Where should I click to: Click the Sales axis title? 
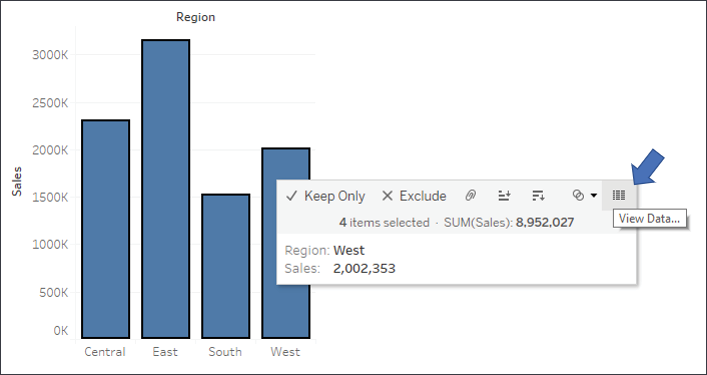[x=17, y=181]
